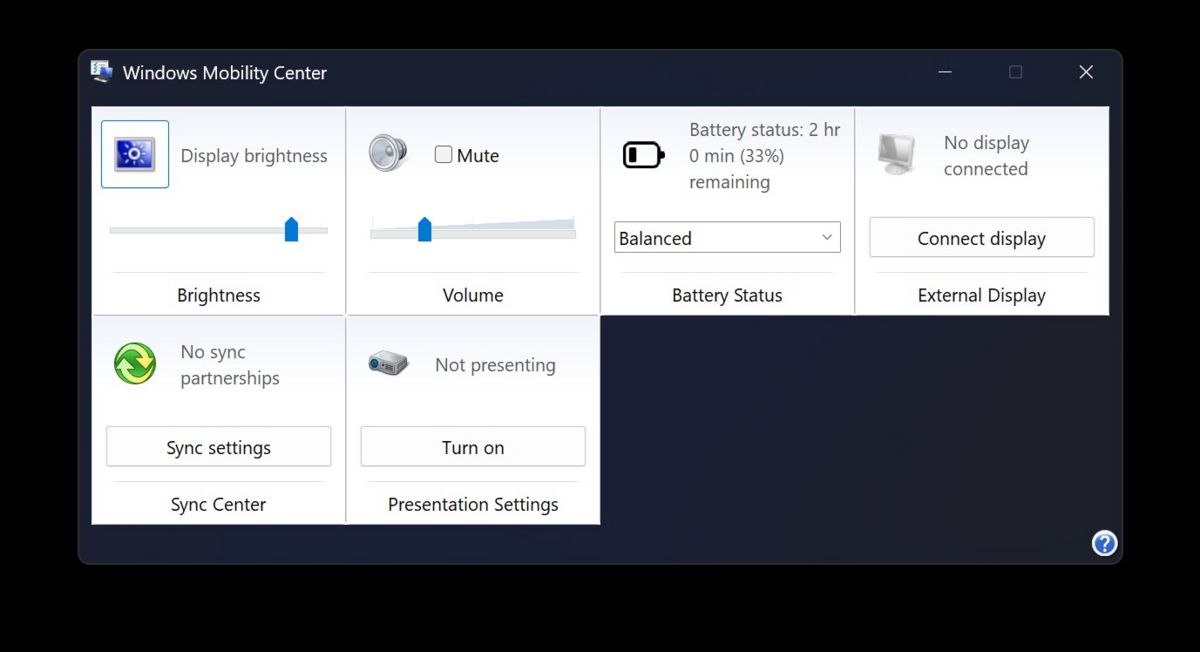Open Sync Center via green sync icon
The height and width of the screenshot is (652, 1200).
coord(135,363)
